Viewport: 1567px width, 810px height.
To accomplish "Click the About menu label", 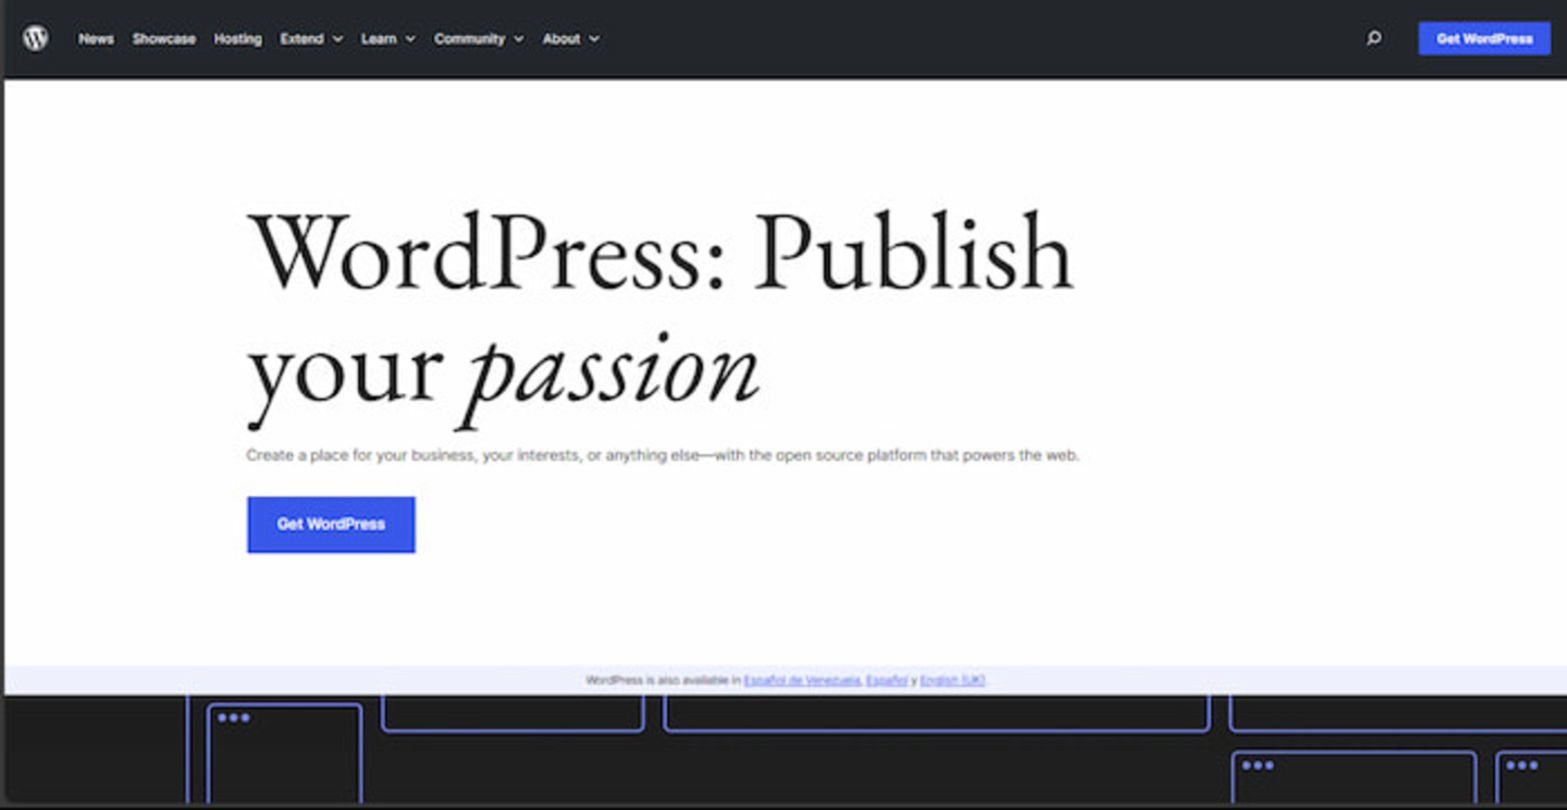I will coord(562,39).
